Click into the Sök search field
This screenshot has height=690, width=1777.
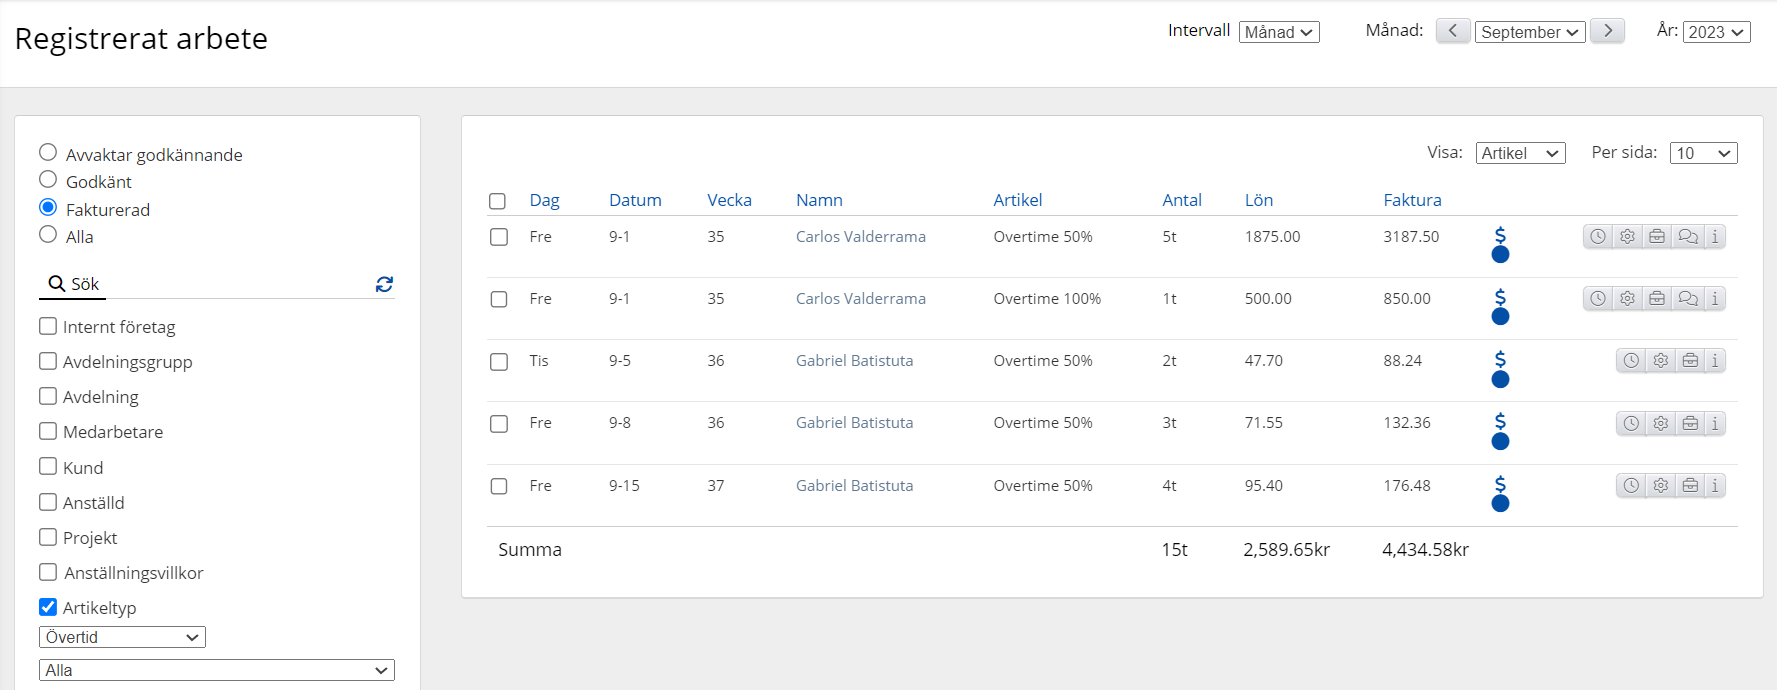coord(220,284)
